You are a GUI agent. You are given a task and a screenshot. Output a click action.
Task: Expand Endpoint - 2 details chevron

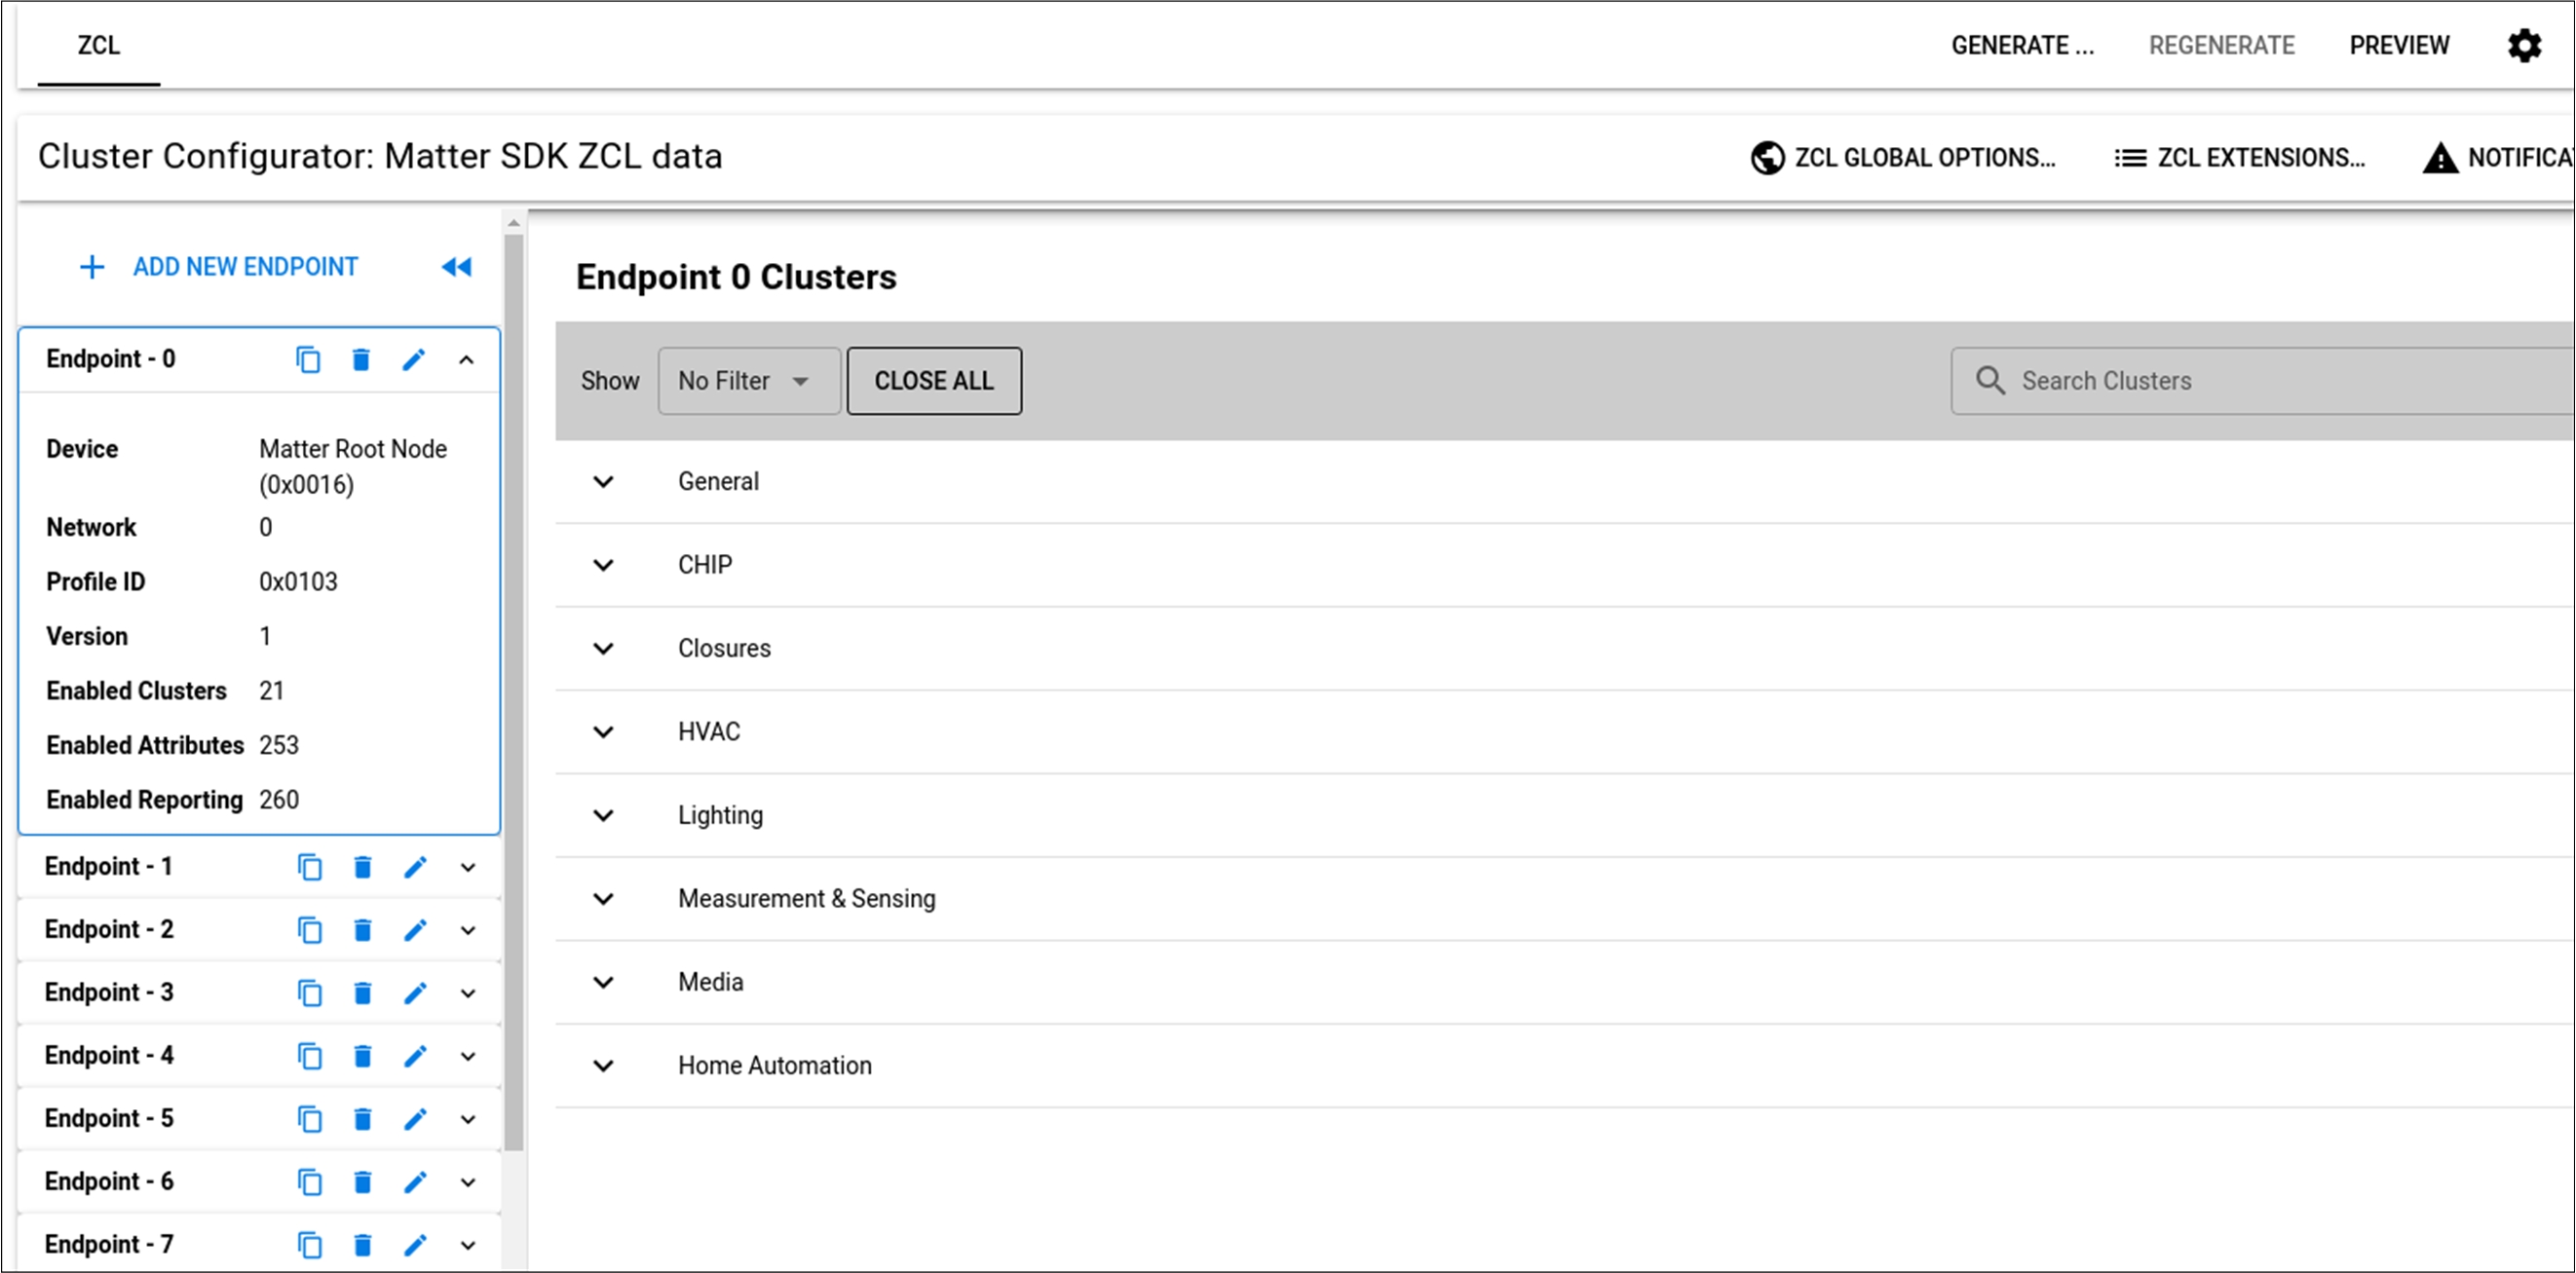tap(468, 931)
